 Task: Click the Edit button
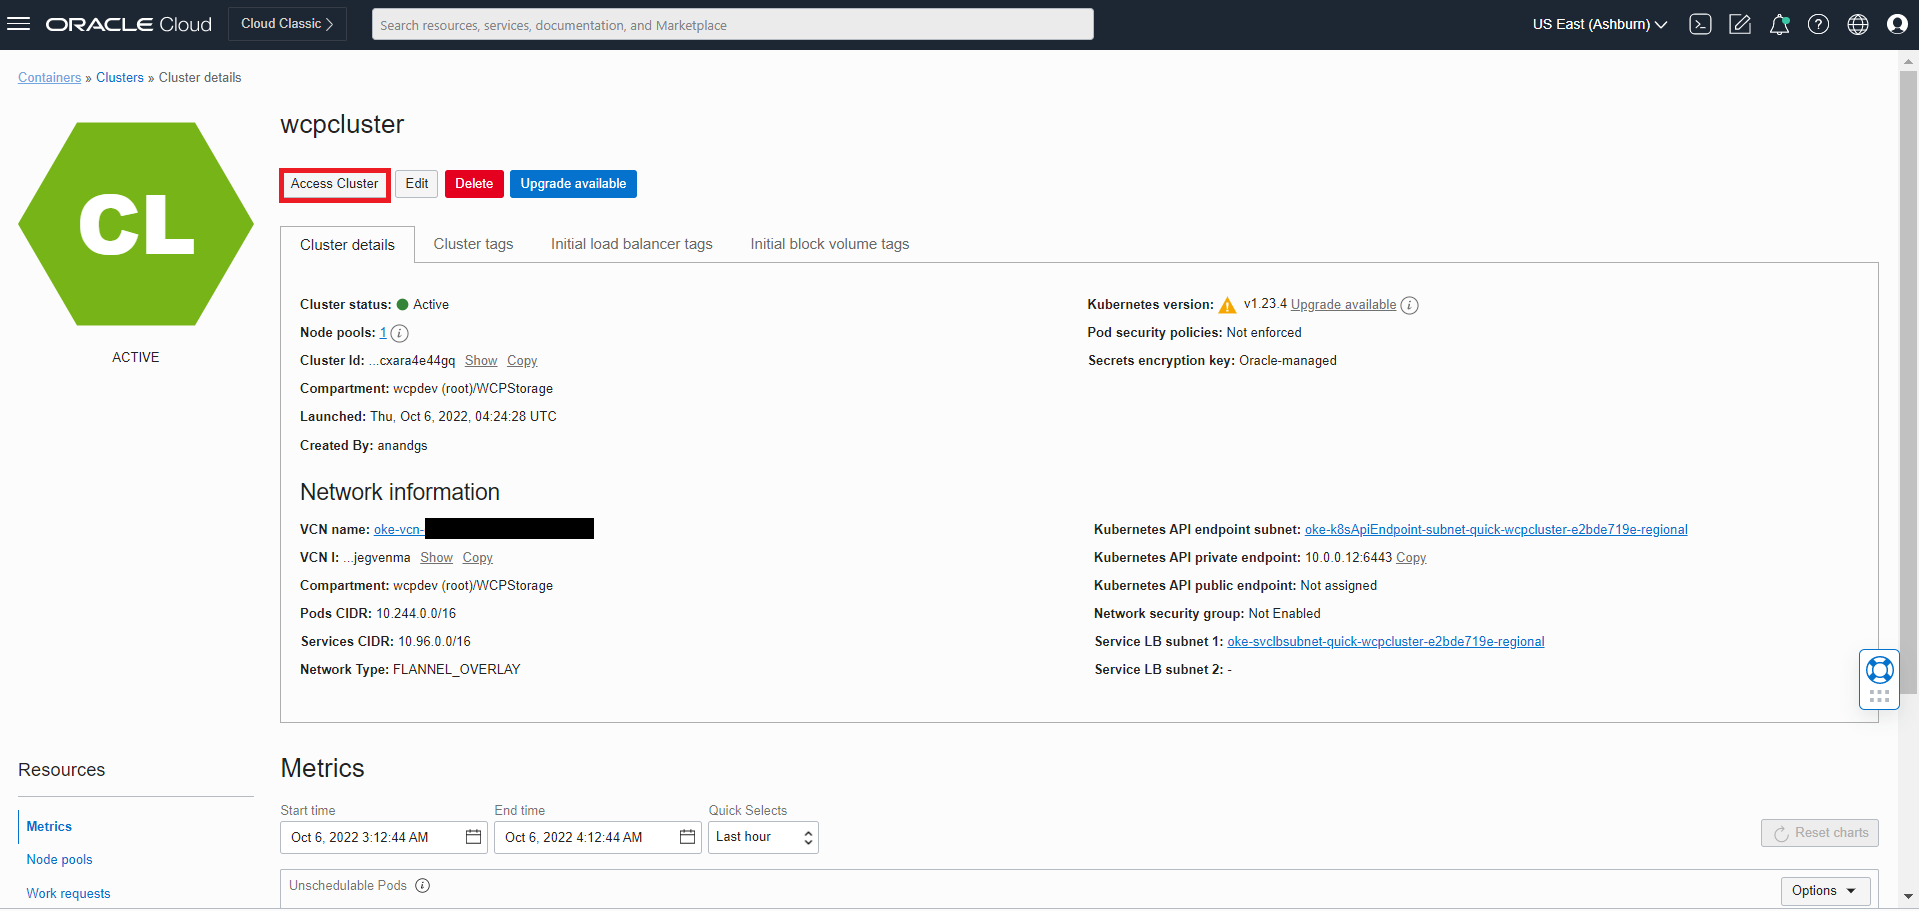417,184
